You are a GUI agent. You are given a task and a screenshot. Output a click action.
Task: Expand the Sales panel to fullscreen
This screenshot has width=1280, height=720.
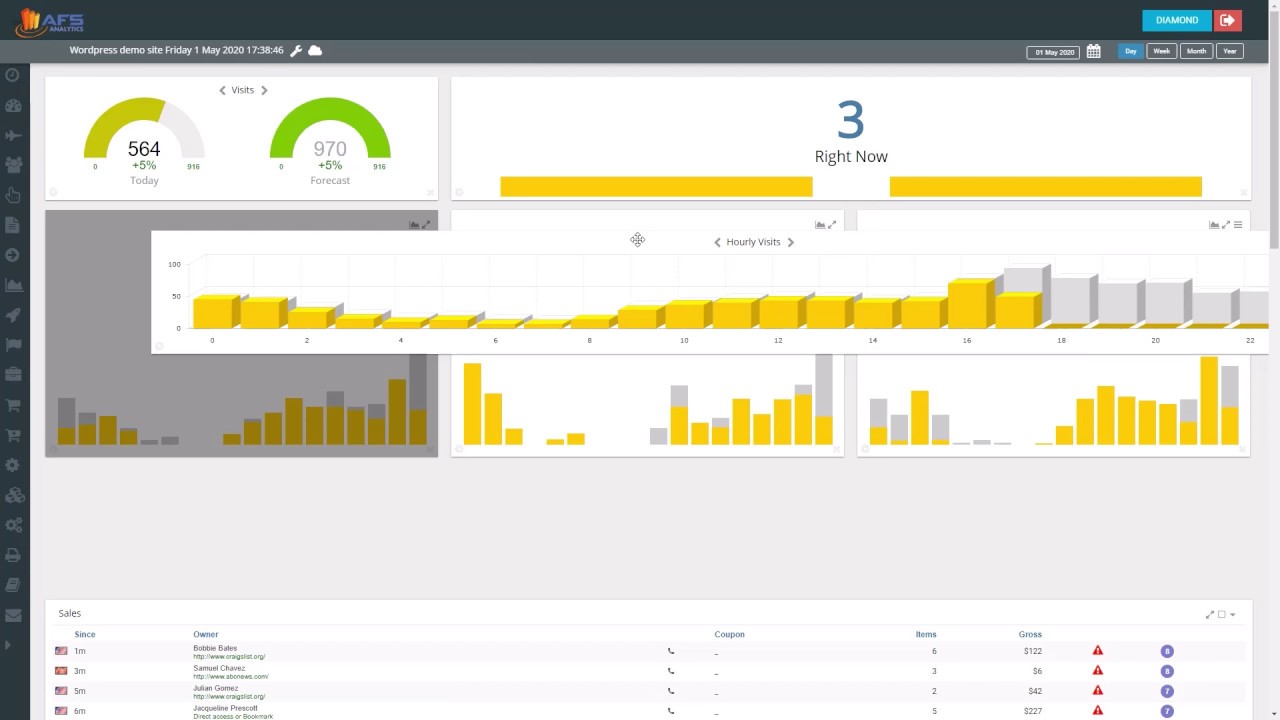1210,614
